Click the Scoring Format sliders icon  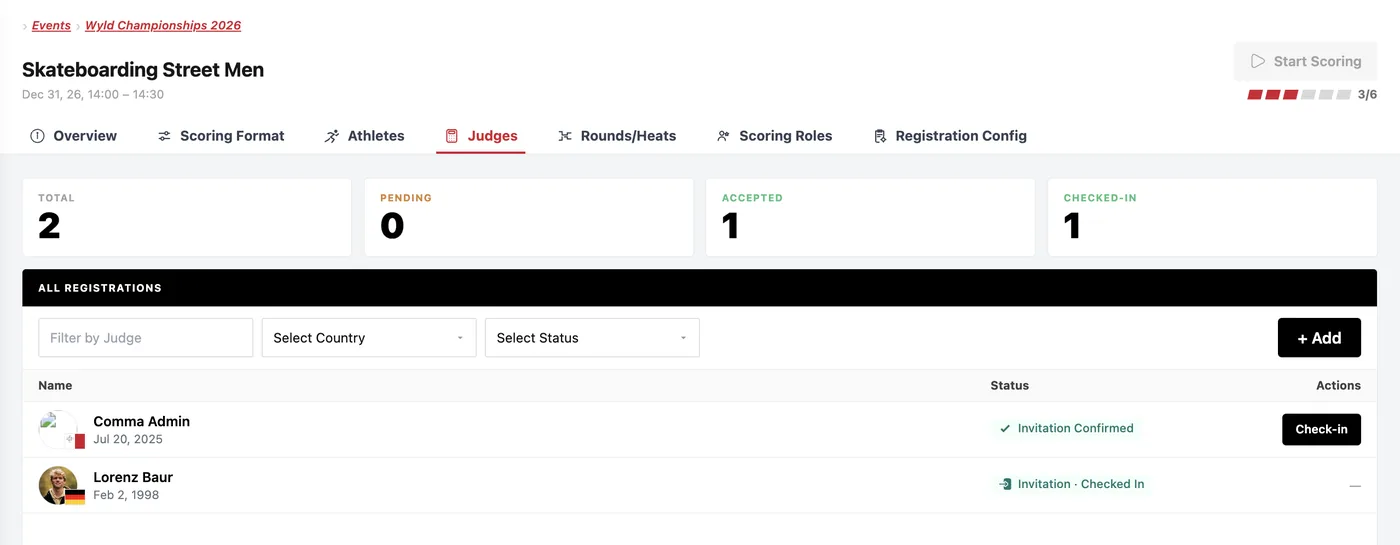pos(164,136)
